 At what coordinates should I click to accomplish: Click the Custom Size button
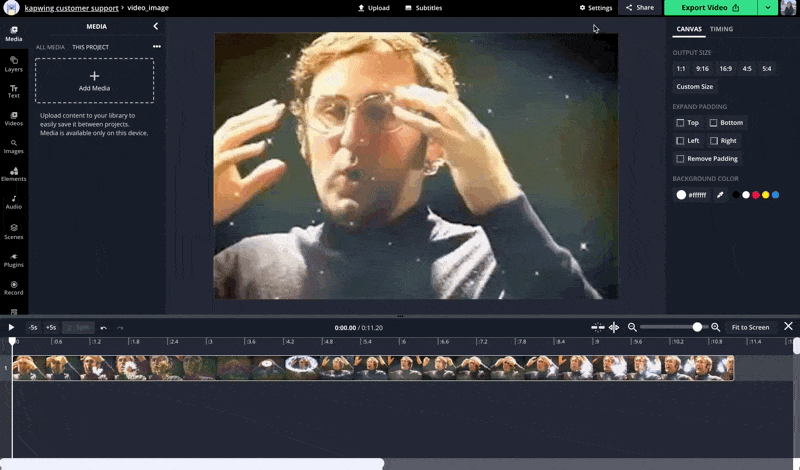click(x=694, y=87)
